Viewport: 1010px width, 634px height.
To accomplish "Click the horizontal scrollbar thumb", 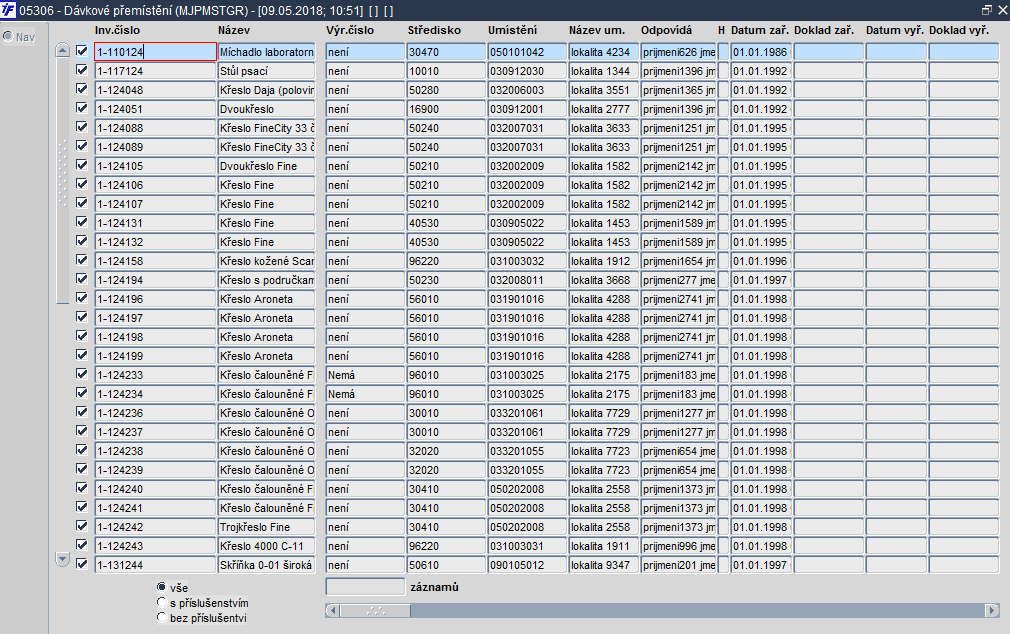I will (x=376, y=610).
